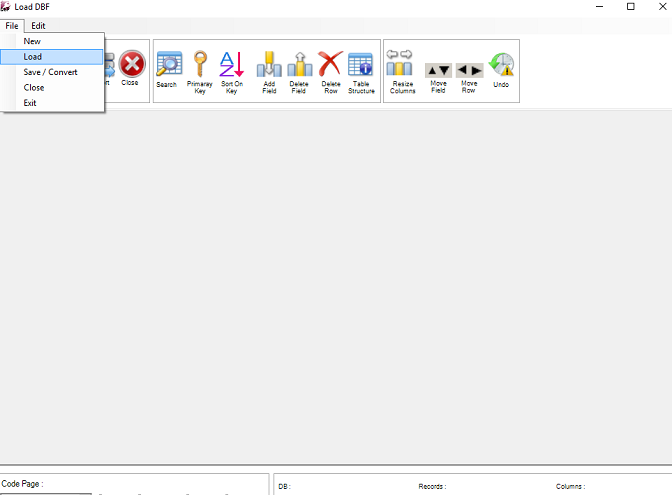Choose Exit from the File menu

click(31, 102)
